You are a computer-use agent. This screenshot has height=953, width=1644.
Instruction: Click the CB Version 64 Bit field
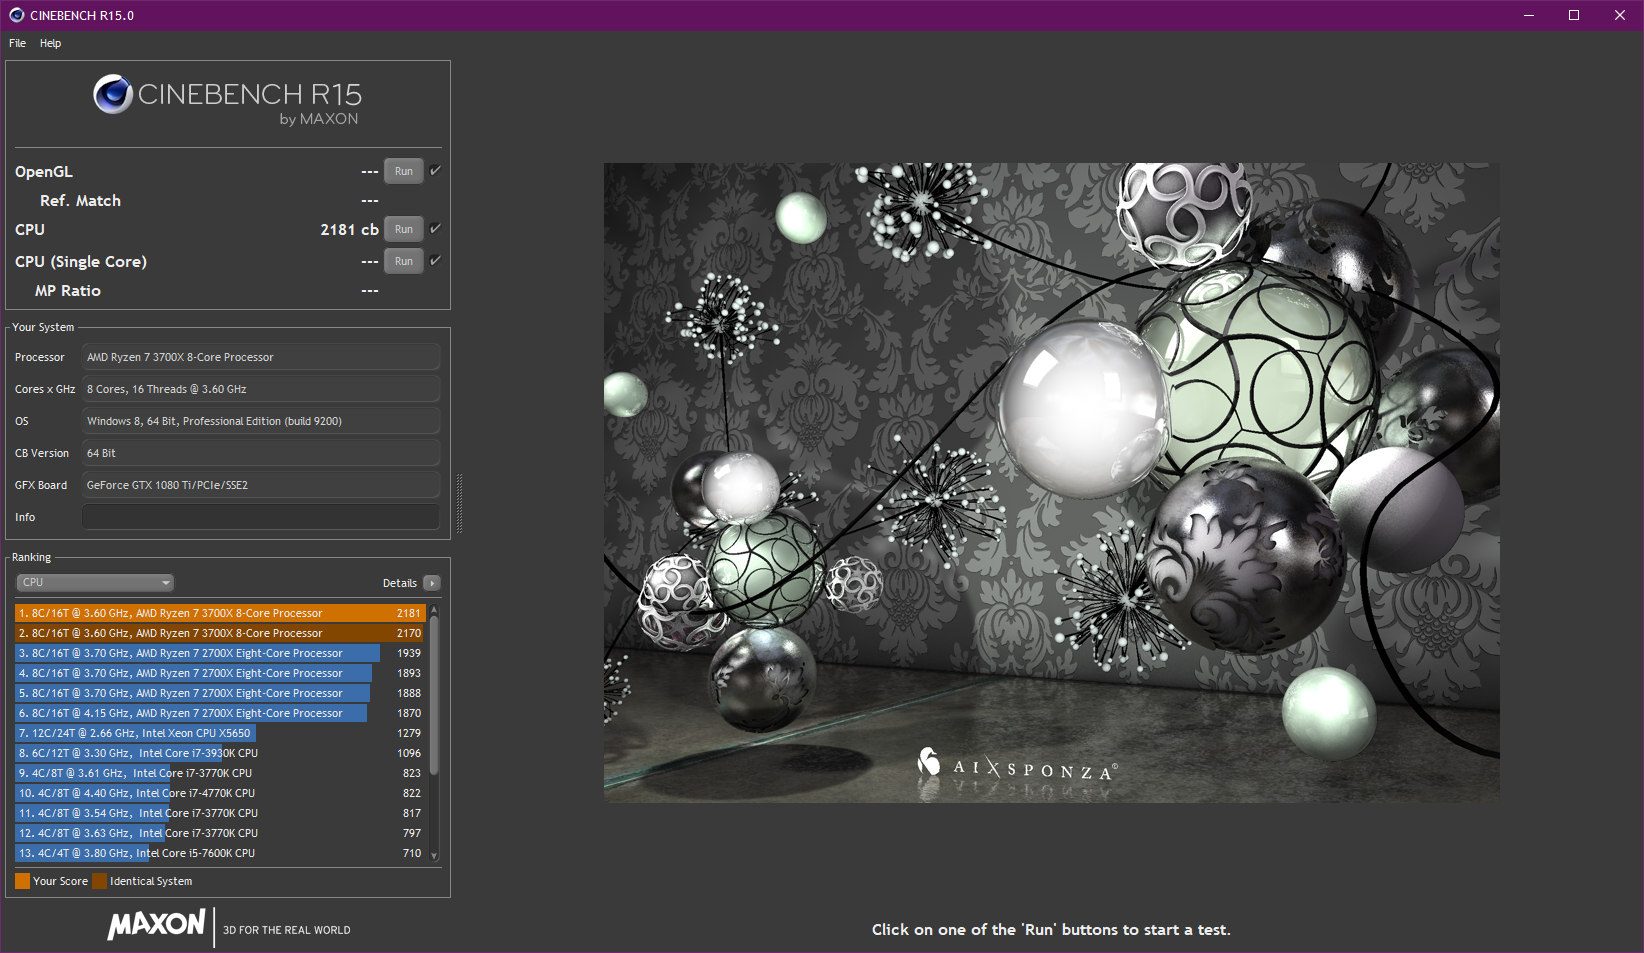(x=260, y=453)
